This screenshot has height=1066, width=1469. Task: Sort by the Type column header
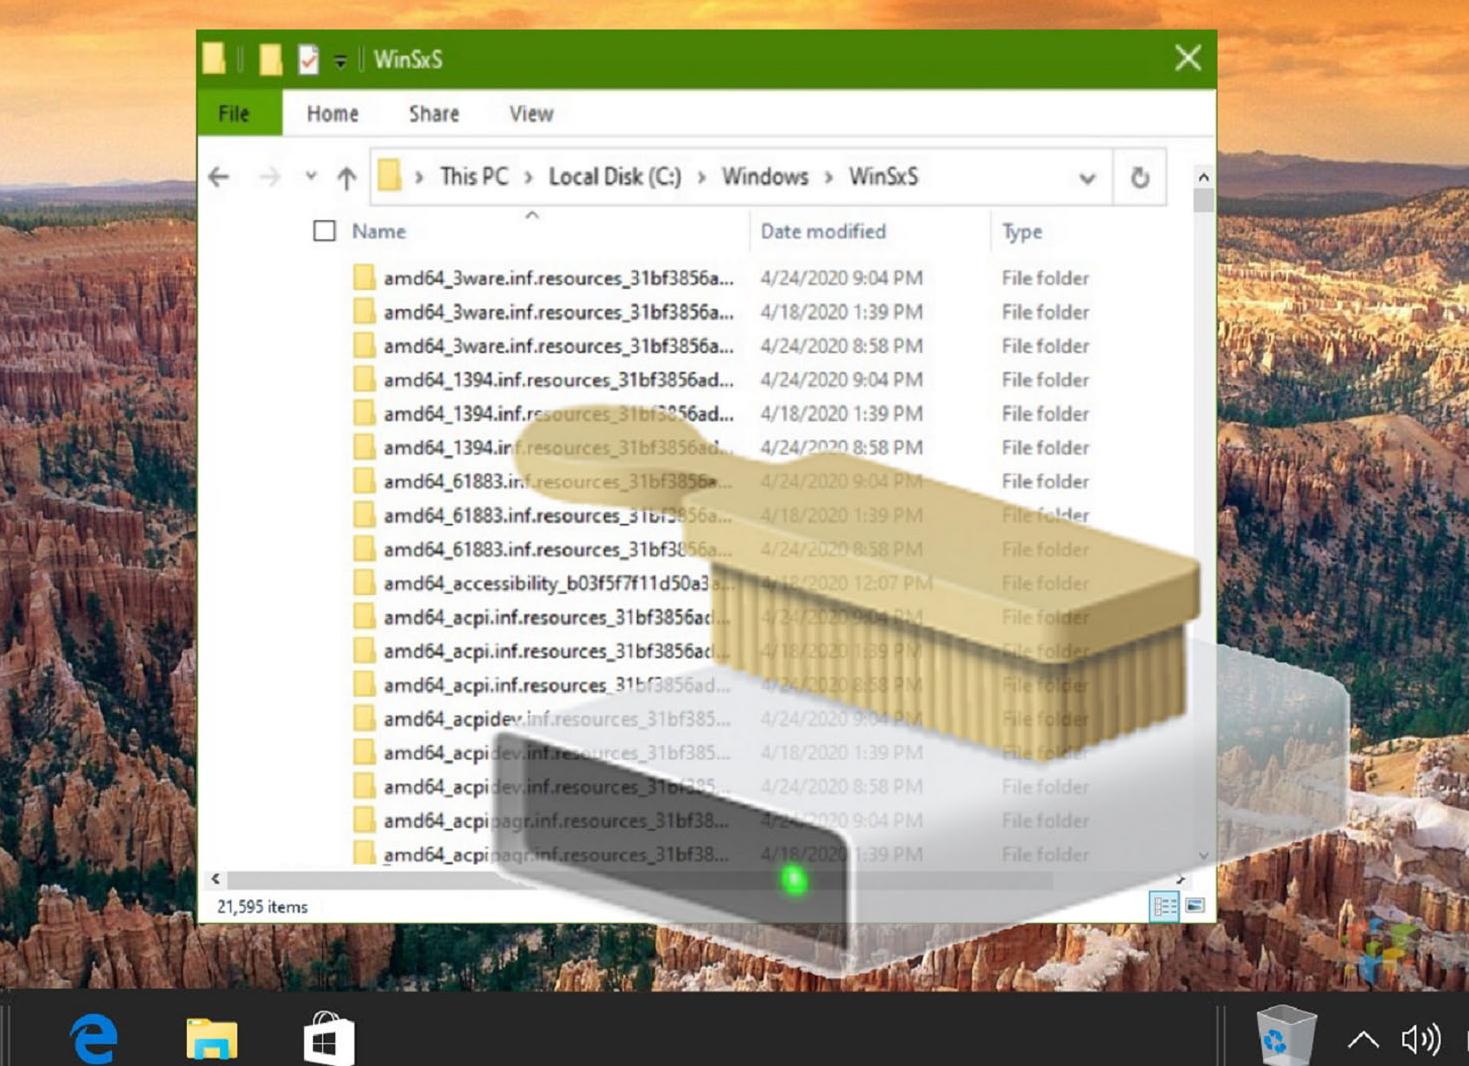1022,231
